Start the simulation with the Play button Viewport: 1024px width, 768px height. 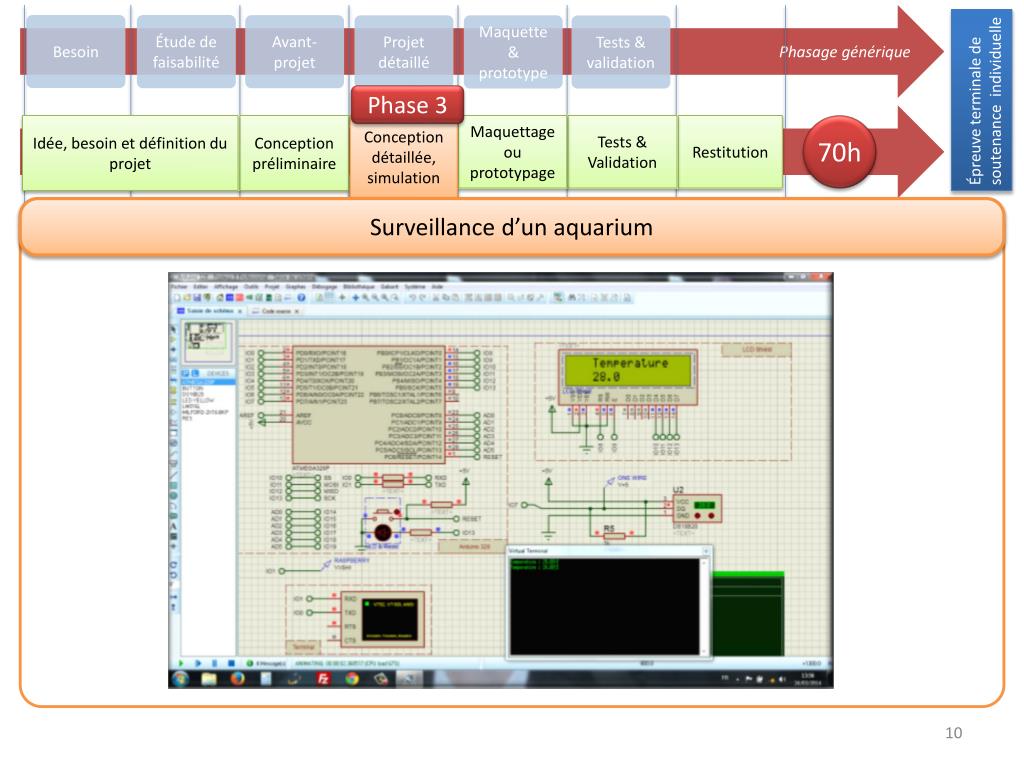pyautogui.click(x=182, y=664)
